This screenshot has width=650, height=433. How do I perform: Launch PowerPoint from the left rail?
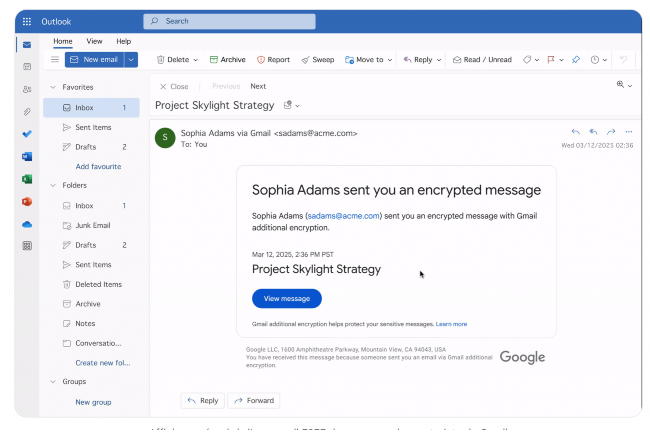pyautogui.click(x=27, y=201)
